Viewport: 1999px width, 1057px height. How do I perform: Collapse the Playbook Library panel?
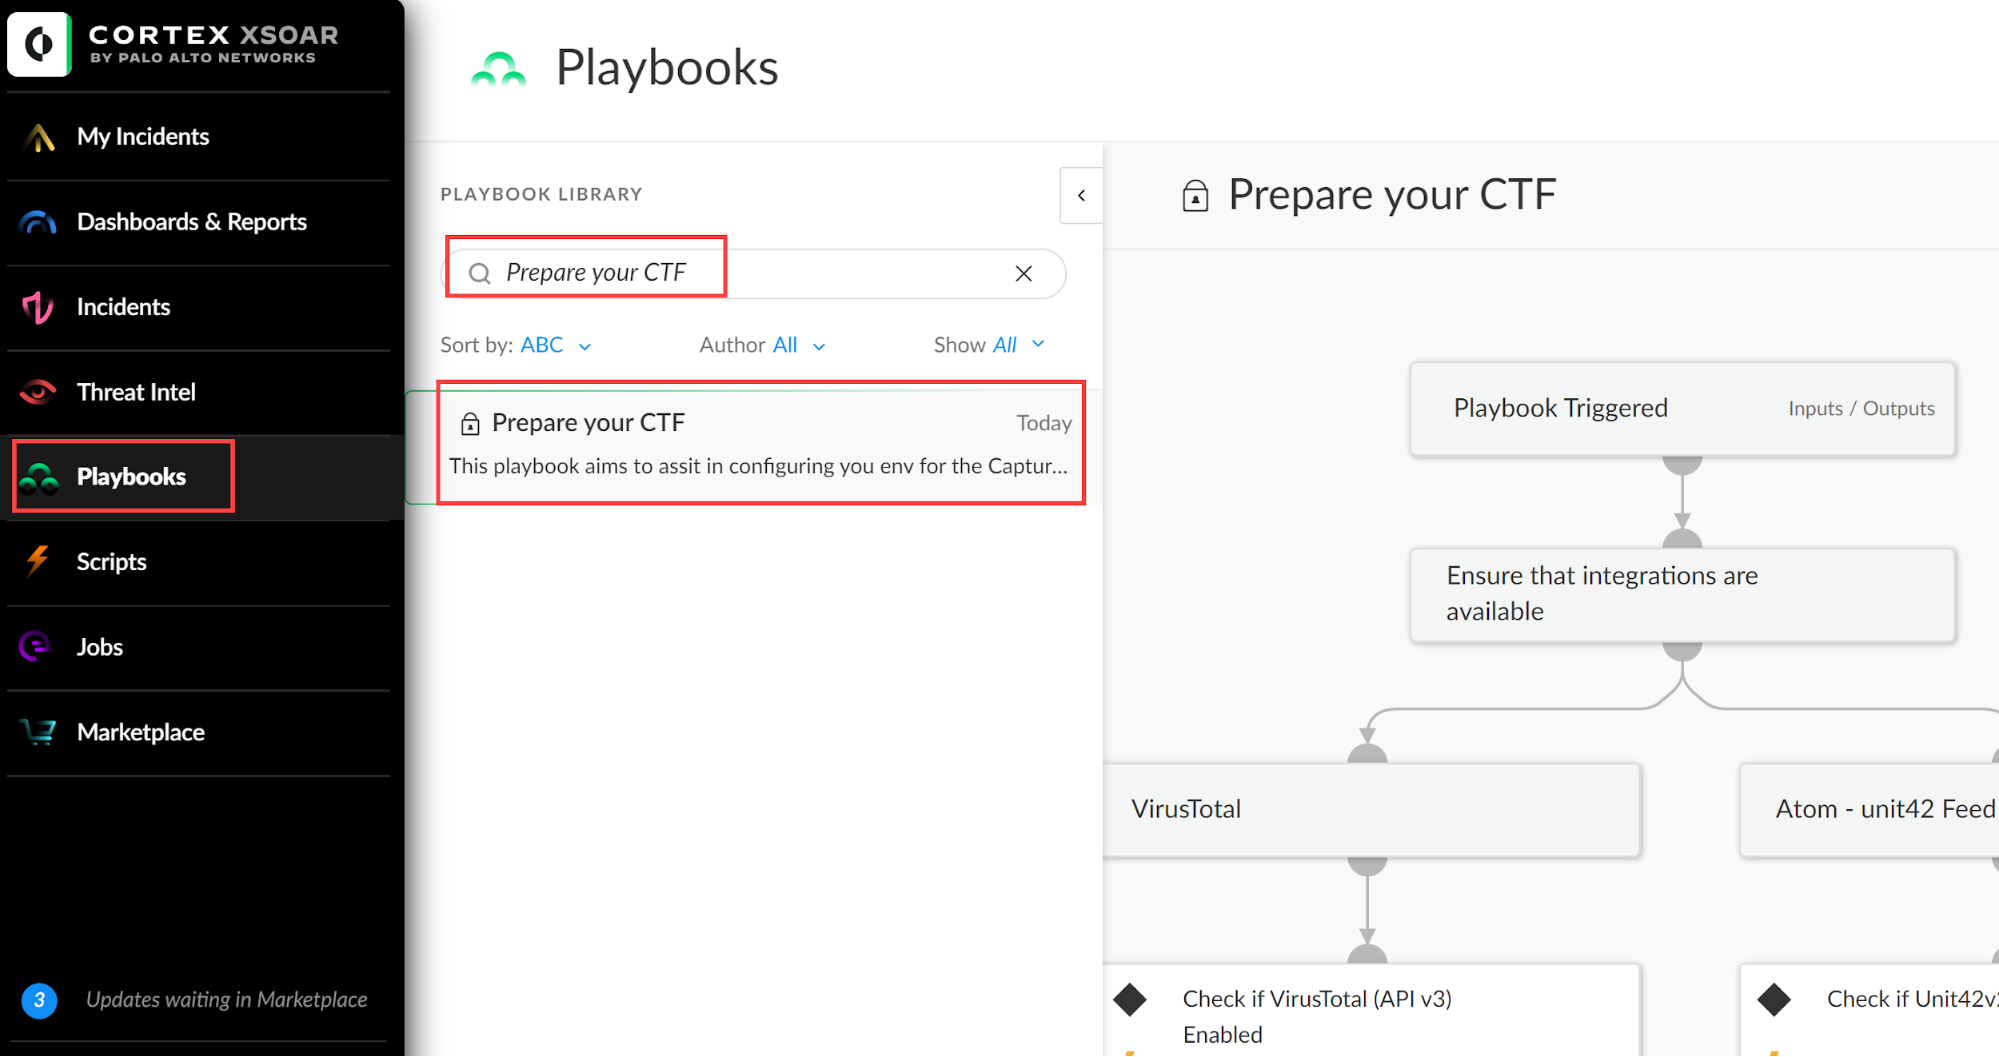(x=1081, y=196)
